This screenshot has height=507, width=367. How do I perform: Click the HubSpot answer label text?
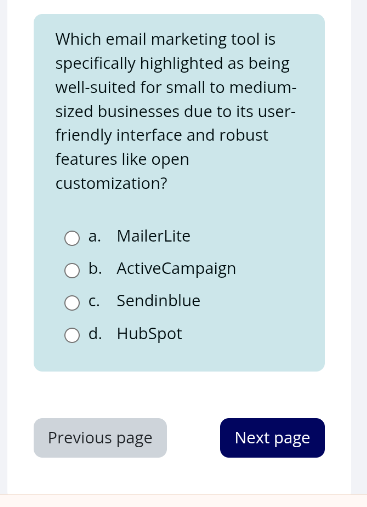[x=149, y=333]
